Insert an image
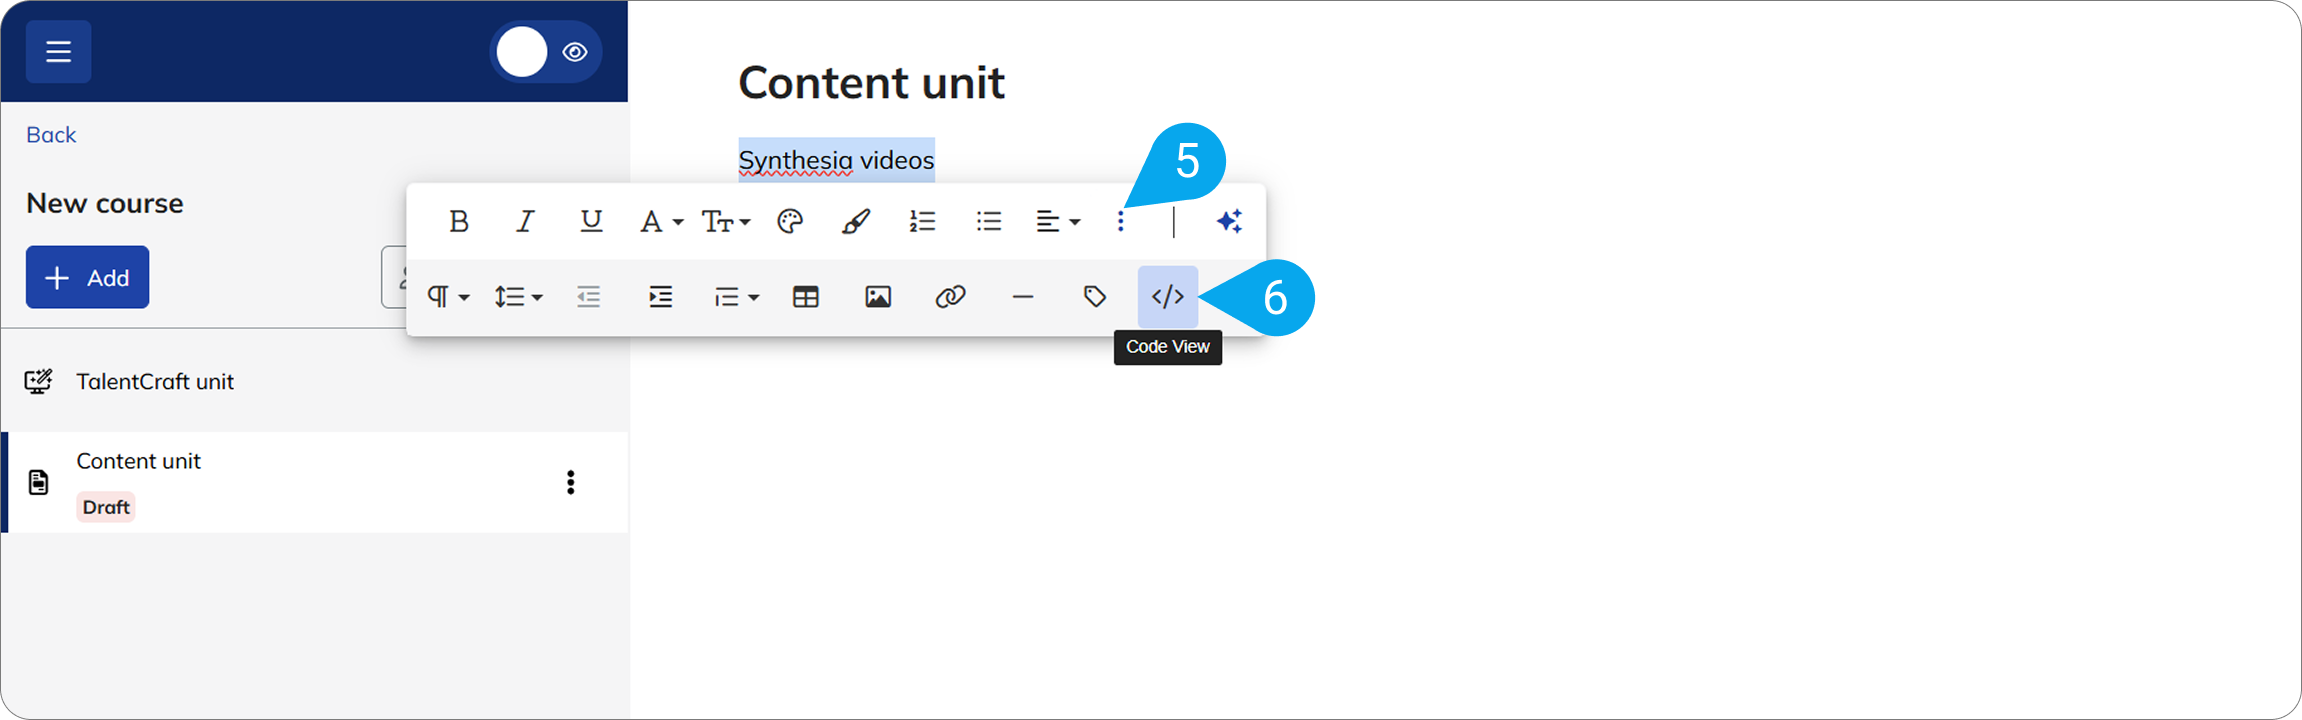The height and width of the screenshot is (720, 2302). point(878,297)
